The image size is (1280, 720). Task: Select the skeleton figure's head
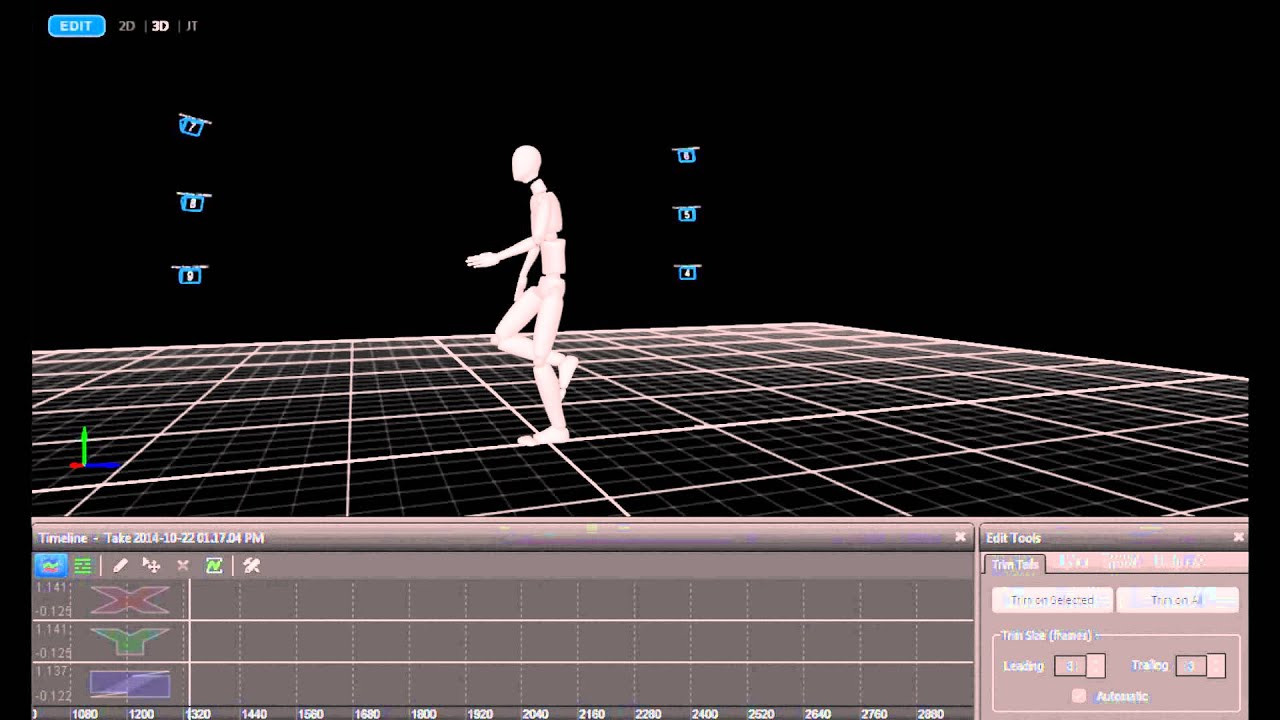[526, 165]
